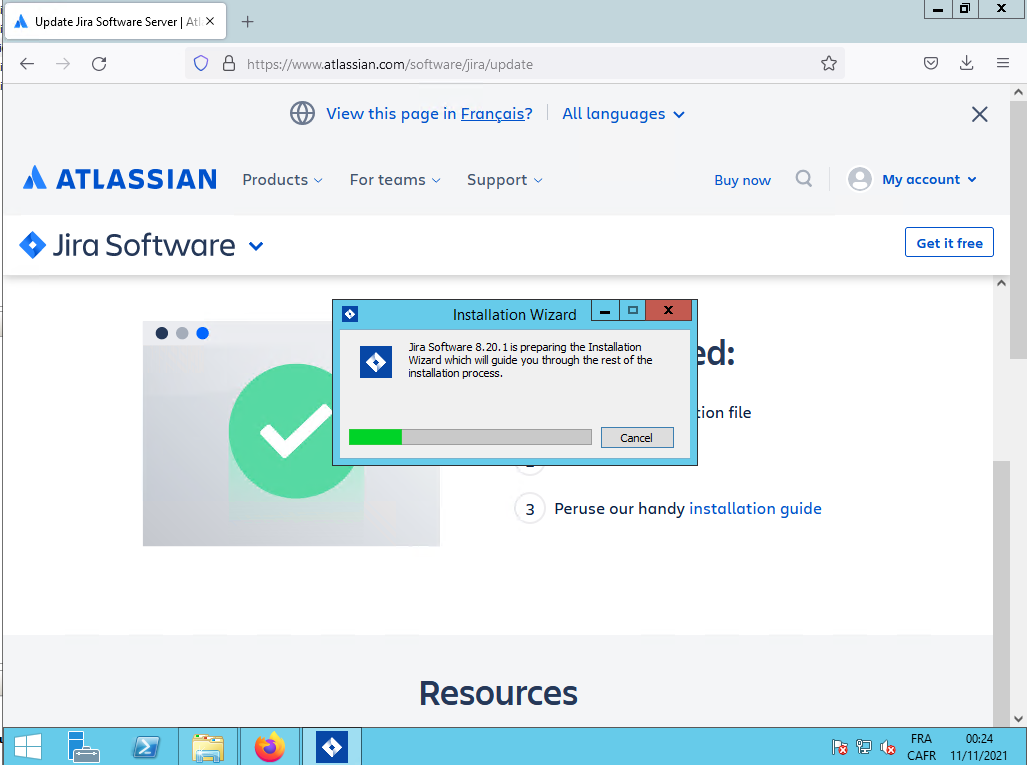Maximize the Installation Wizard window
1027x765 pixels.
tap(633, 310)
